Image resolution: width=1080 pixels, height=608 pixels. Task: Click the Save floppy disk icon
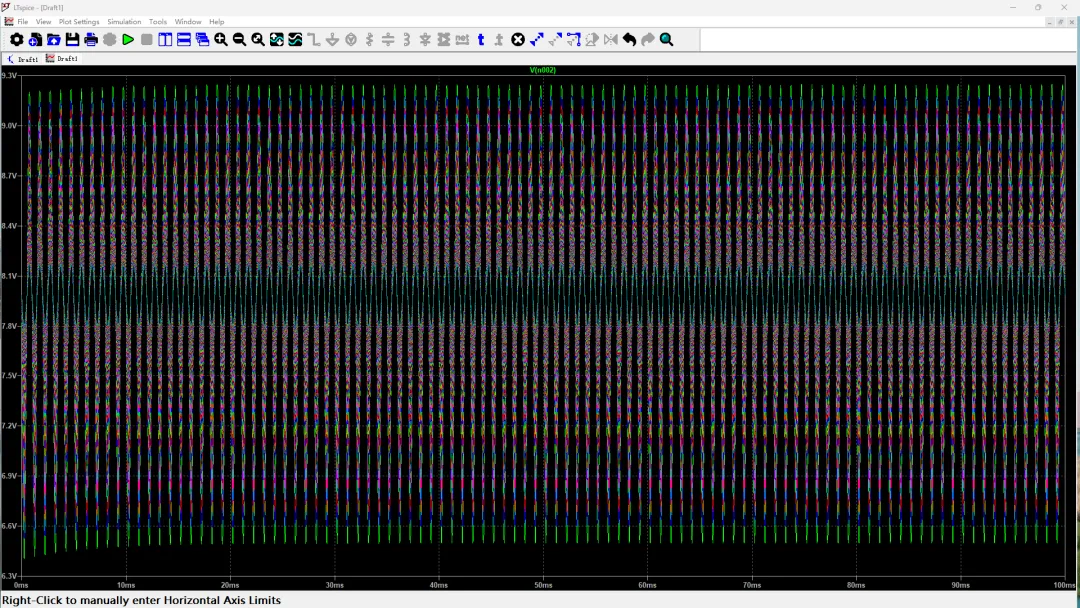click(x=72, y=40)
